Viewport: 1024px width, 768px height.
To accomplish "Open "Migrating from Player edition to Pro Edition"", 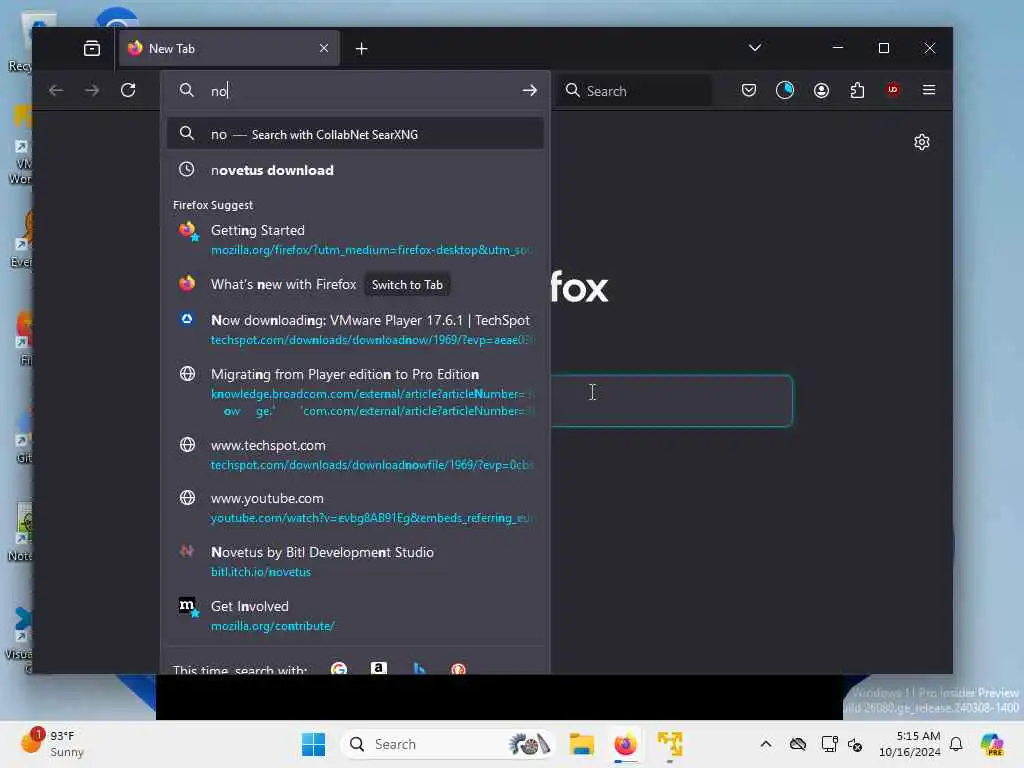I will [x=355, y=392].
